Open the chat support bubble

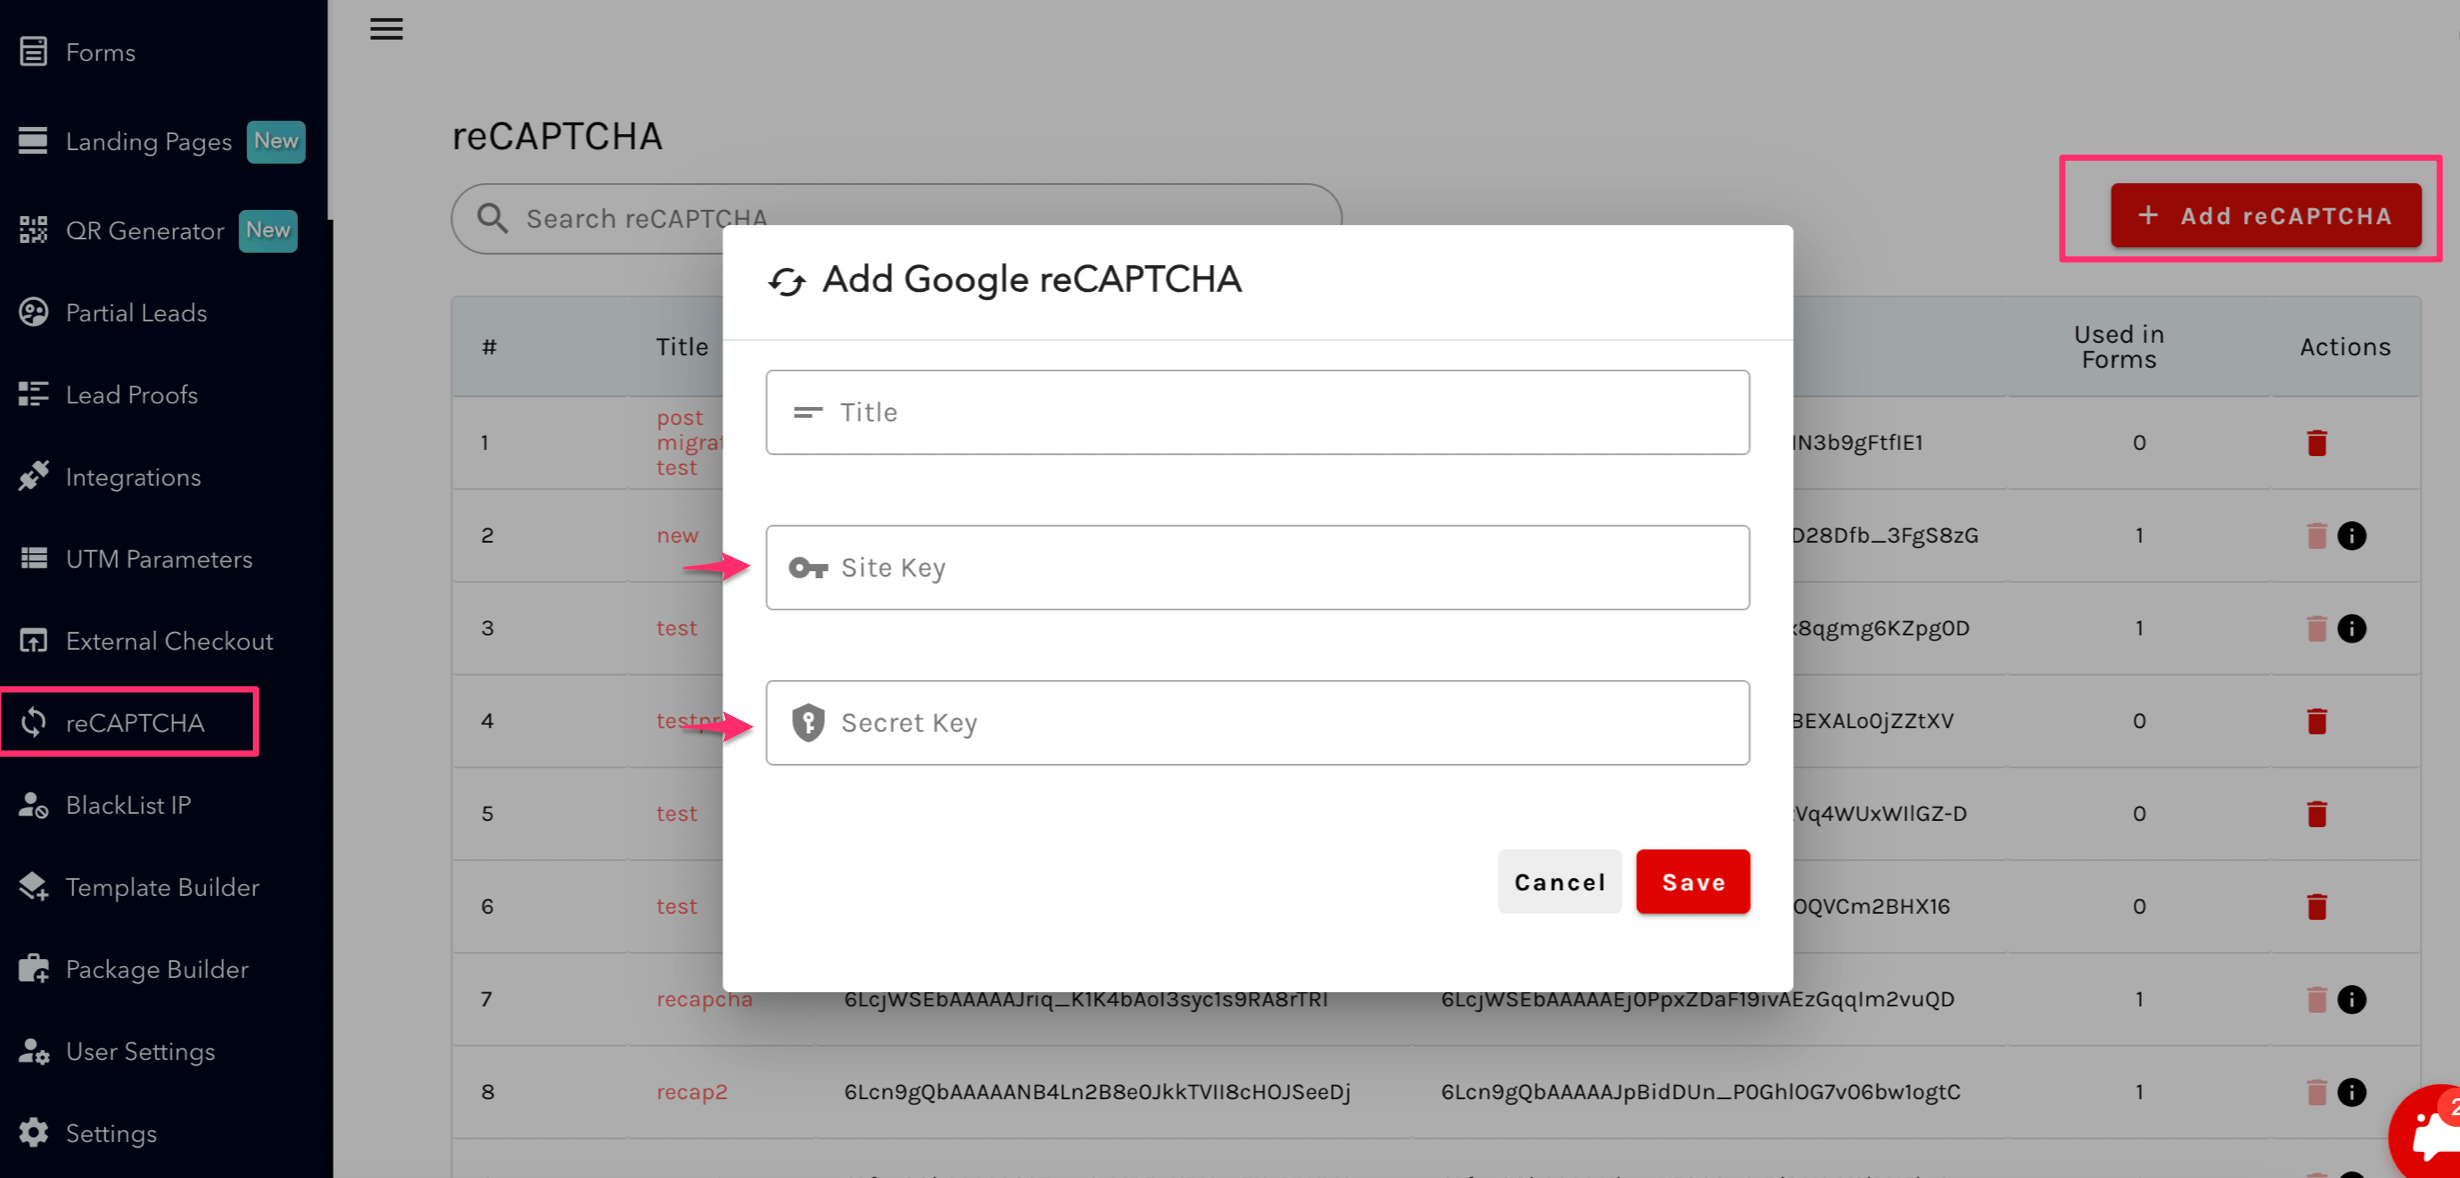click(2432, 1136)
